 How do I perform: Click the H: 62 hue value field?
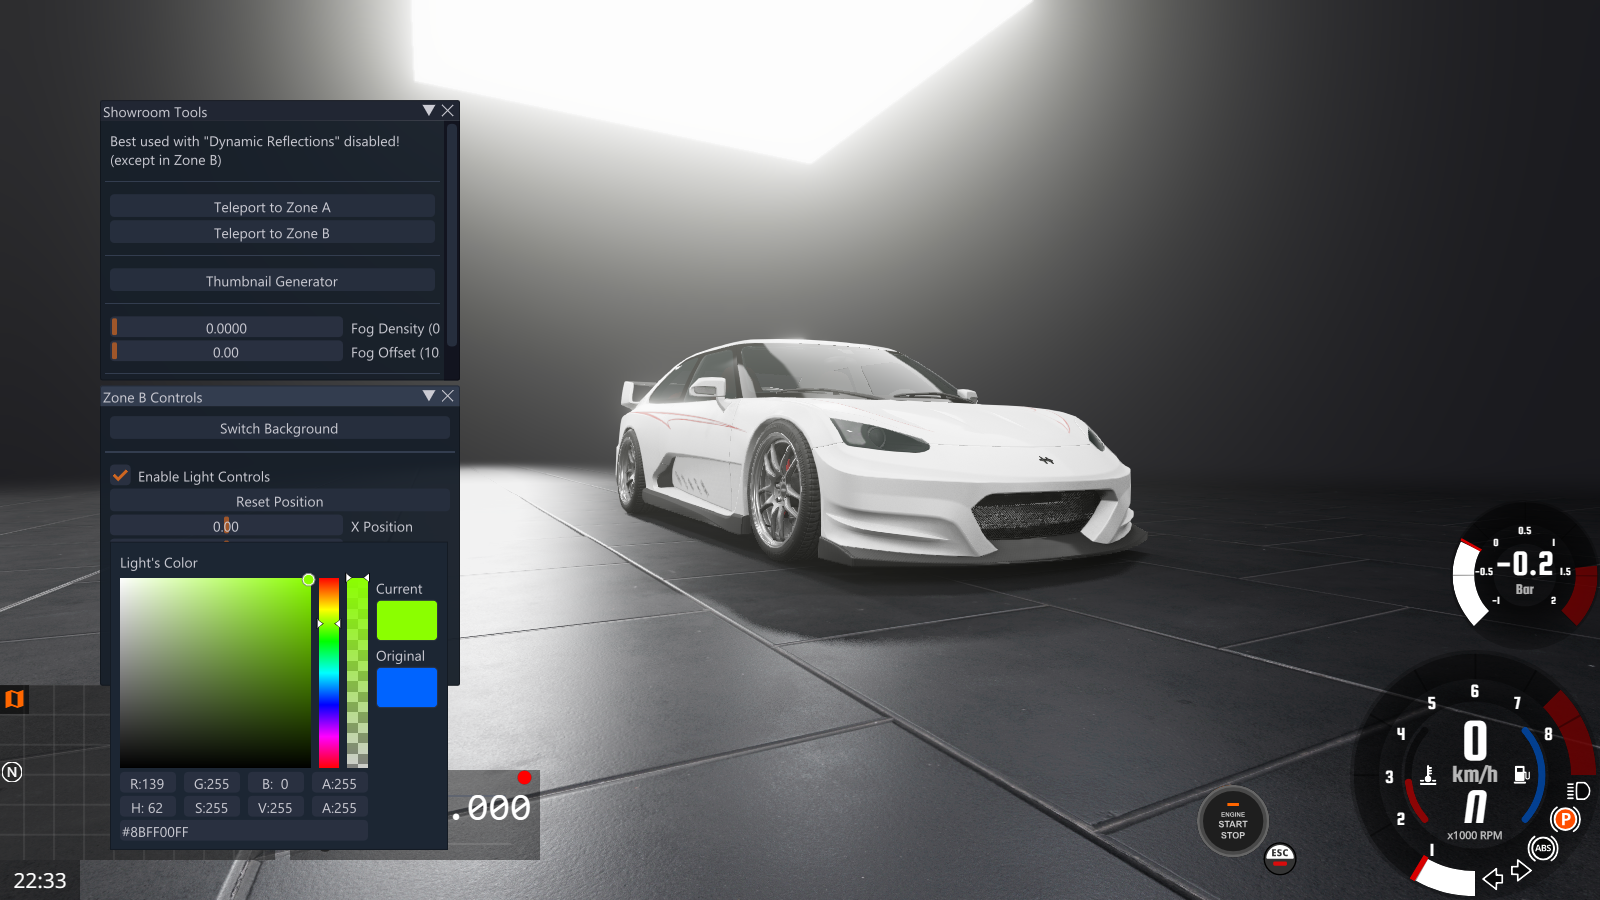pyautogui.click(x=148, y=808)
